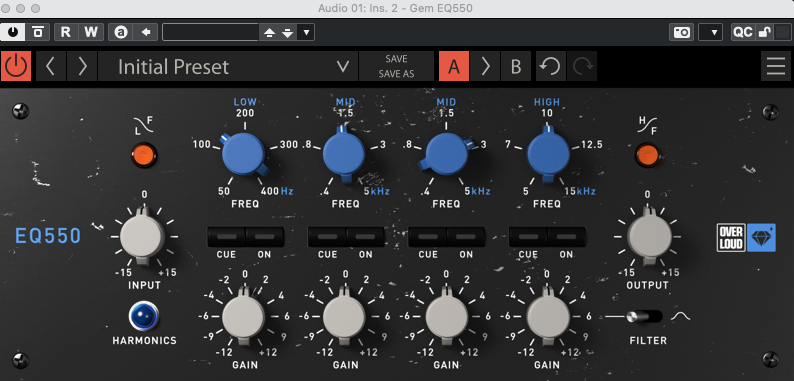Image resolution: width=794 pixels, height=381 pixels.
Task: Enable Read automation R button
Action: (65, 32)
